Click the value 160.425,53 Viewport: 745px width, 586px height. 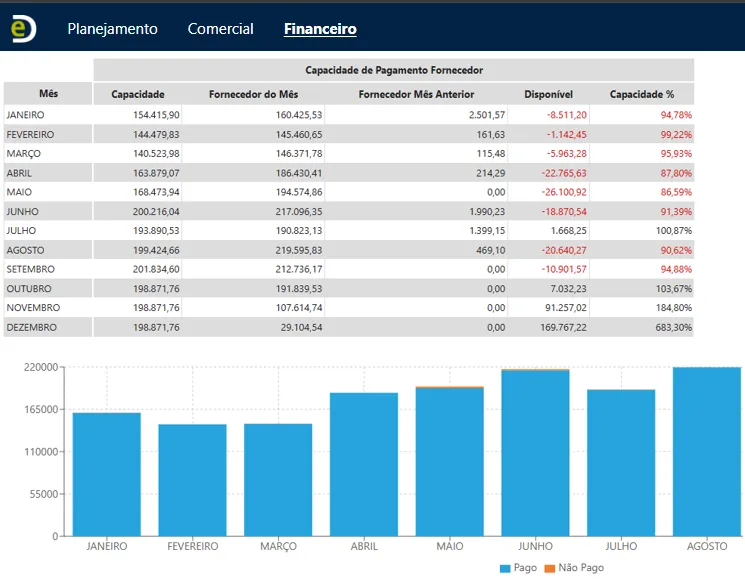point(299,115)
